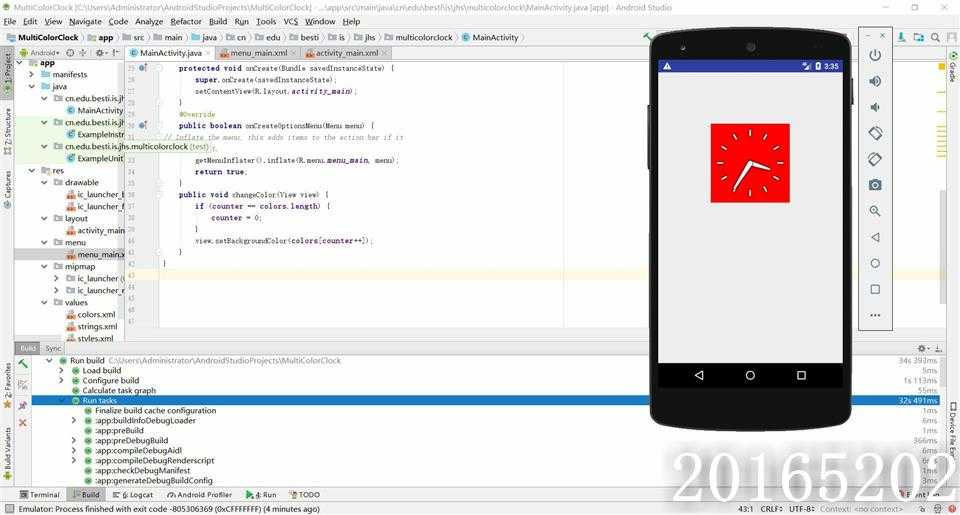Tap the phone's on-screen Home button
The width and height of the screenshot is (960, 515).
pyautogui.click(x=750, y=375)
